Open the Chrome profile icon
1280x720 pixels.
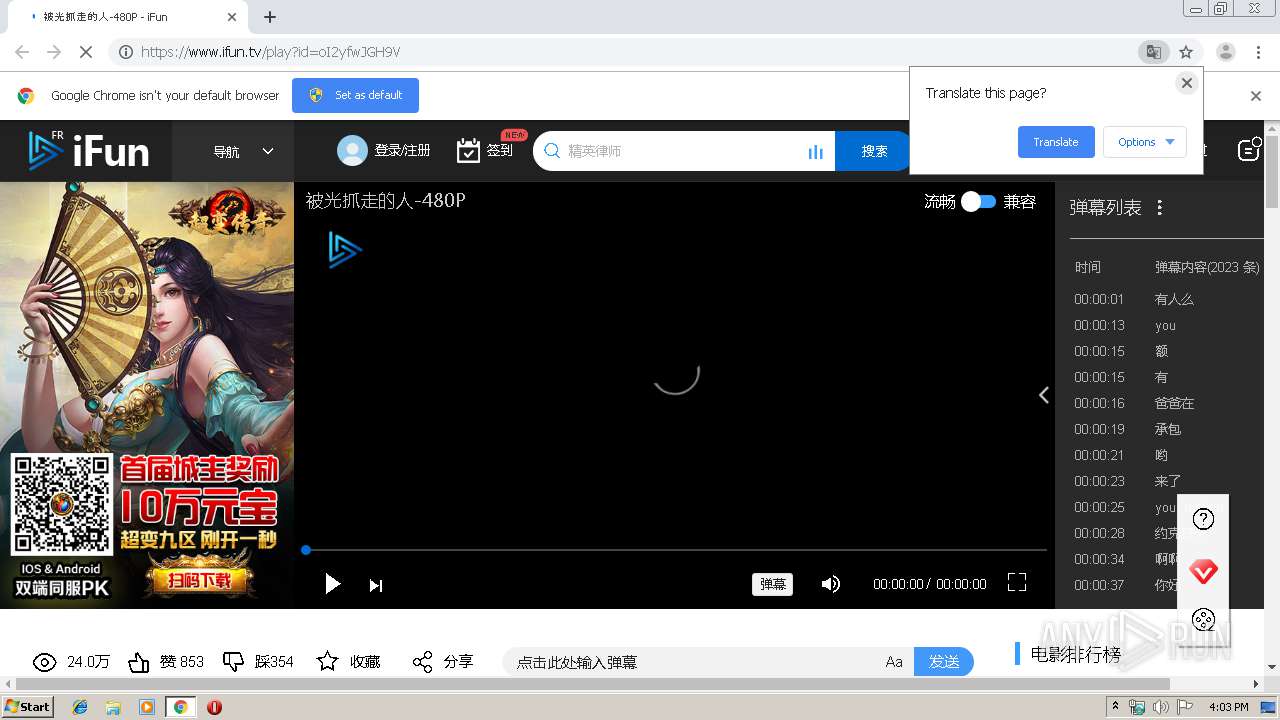click(x=1226, y=52)
